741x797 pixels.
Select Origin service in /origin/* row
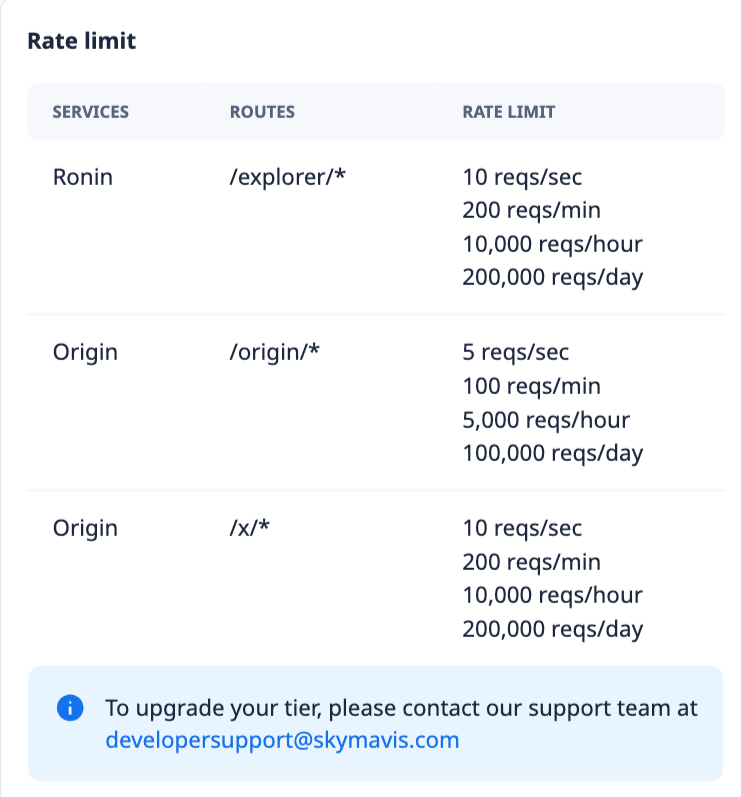85,353
